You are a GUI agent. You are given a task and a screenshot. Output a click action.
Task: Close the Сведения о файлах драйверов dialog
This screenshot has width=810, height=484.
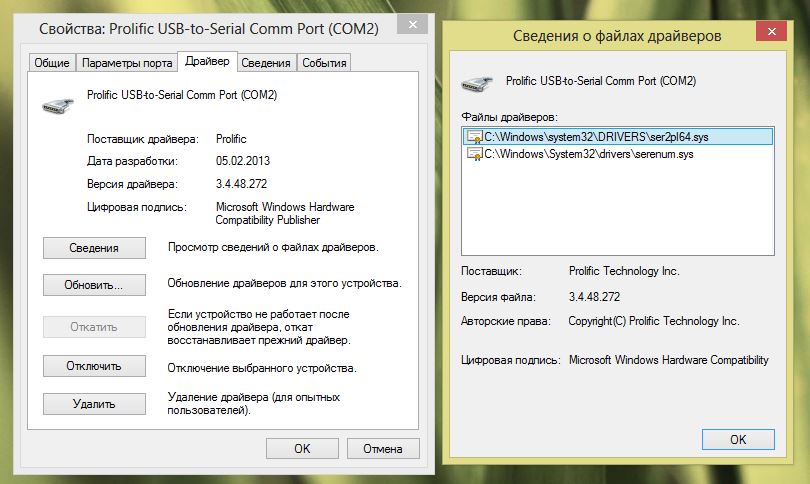(x=771, y=31)
